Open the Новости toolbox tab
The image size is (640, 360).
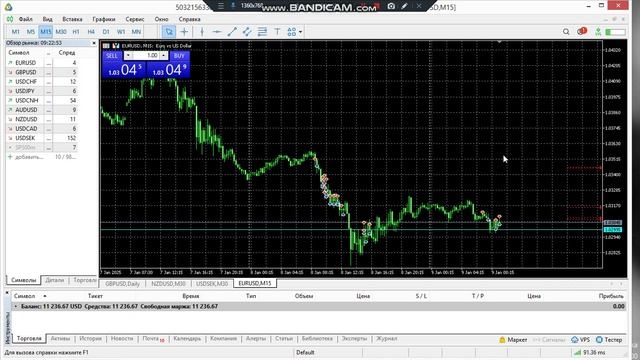[x=122, y=339]
